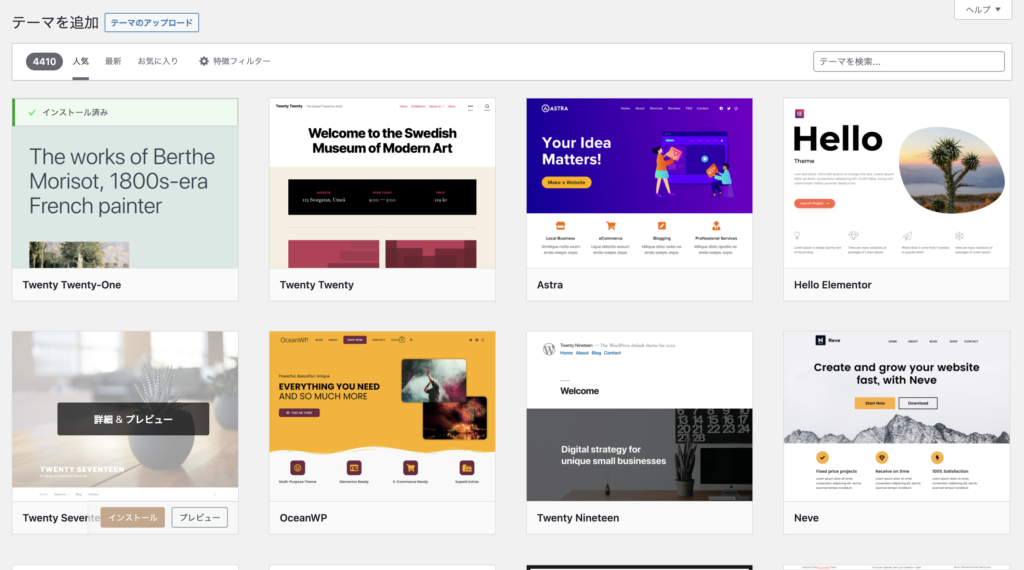This screenshot has width=1024, height=570.
Task: Open 特徴フィルター options
Action: [234, 61]
